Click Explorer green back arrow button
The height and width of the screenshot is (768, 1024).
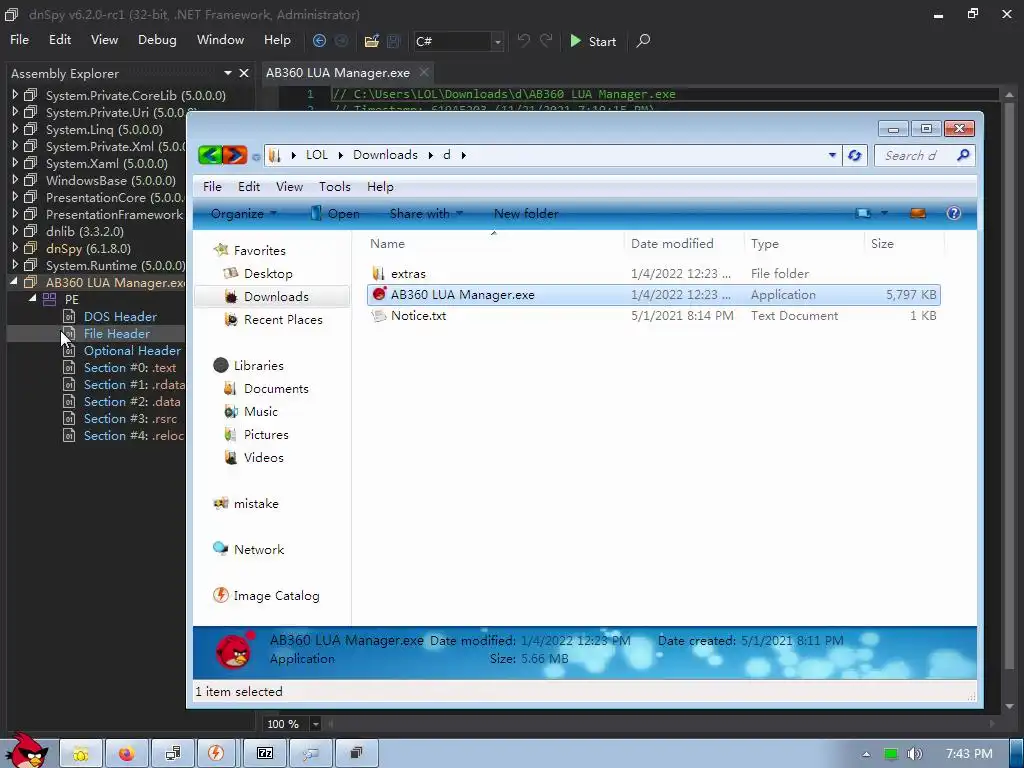coord(210,155)
